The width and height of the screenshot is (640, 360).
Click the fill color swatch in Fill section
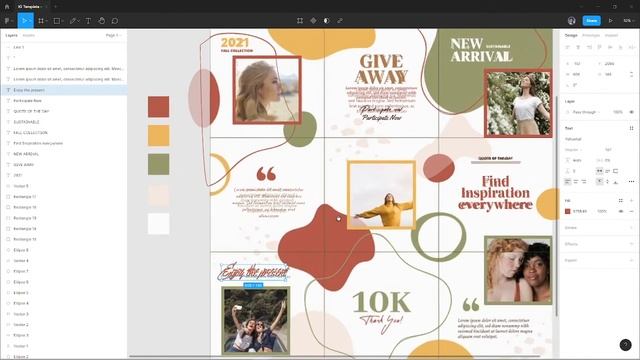point(567,211)
